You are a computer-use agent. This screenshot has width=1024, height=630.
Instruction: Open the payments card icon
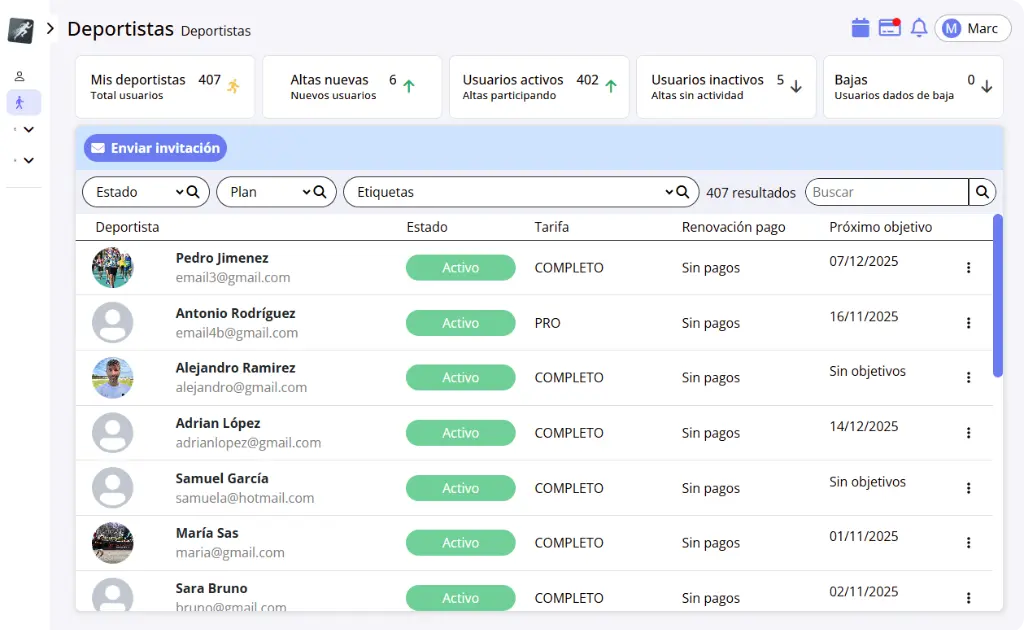889,28
